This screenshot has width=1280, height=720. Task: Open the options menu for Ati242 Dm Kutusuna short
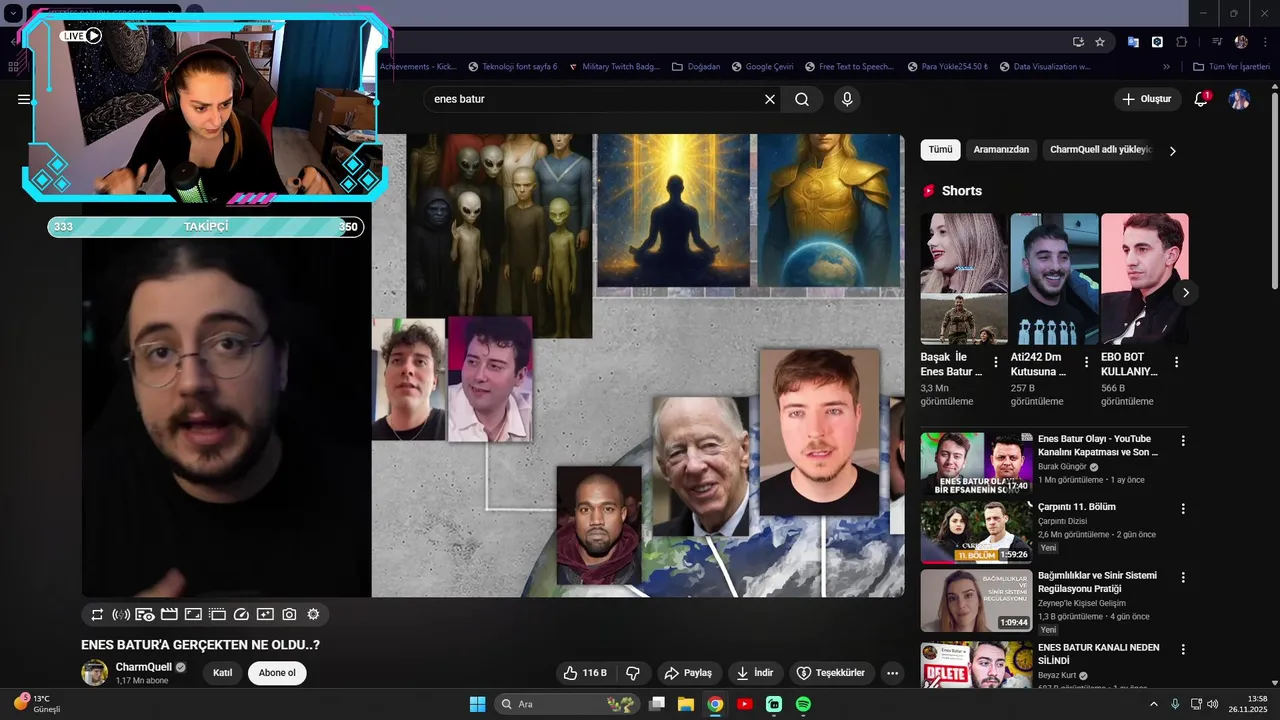coord(1086,362)
